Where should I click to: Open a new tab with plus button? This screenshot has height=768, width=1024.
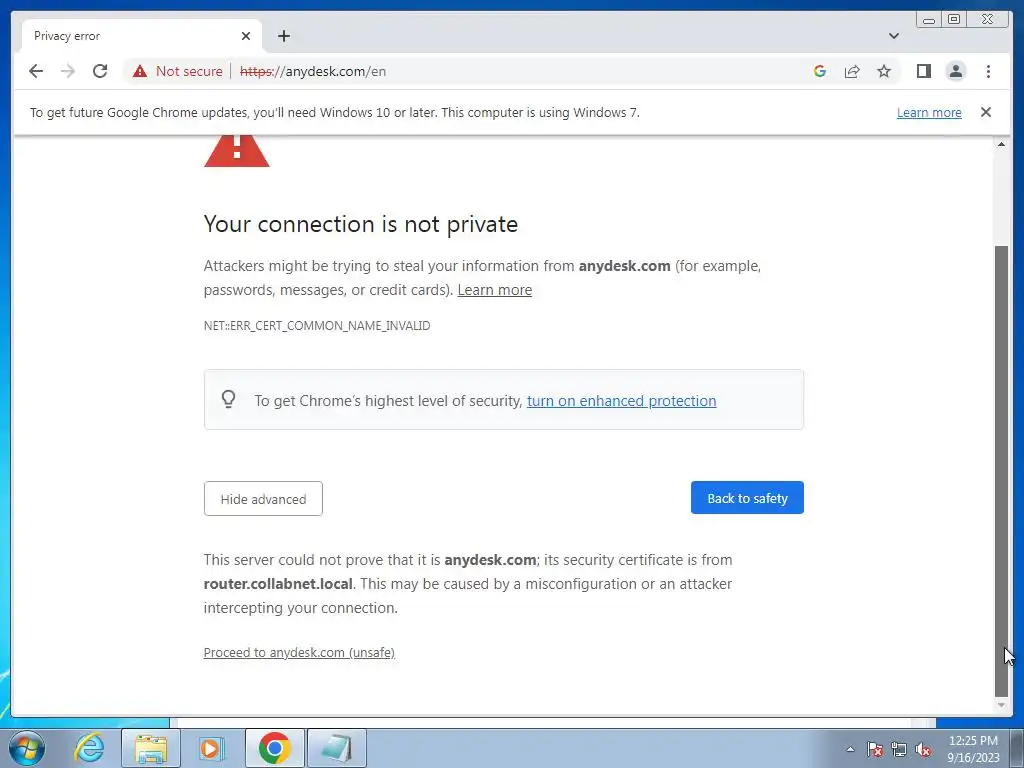pyautogui.click(x=283, y=36)
